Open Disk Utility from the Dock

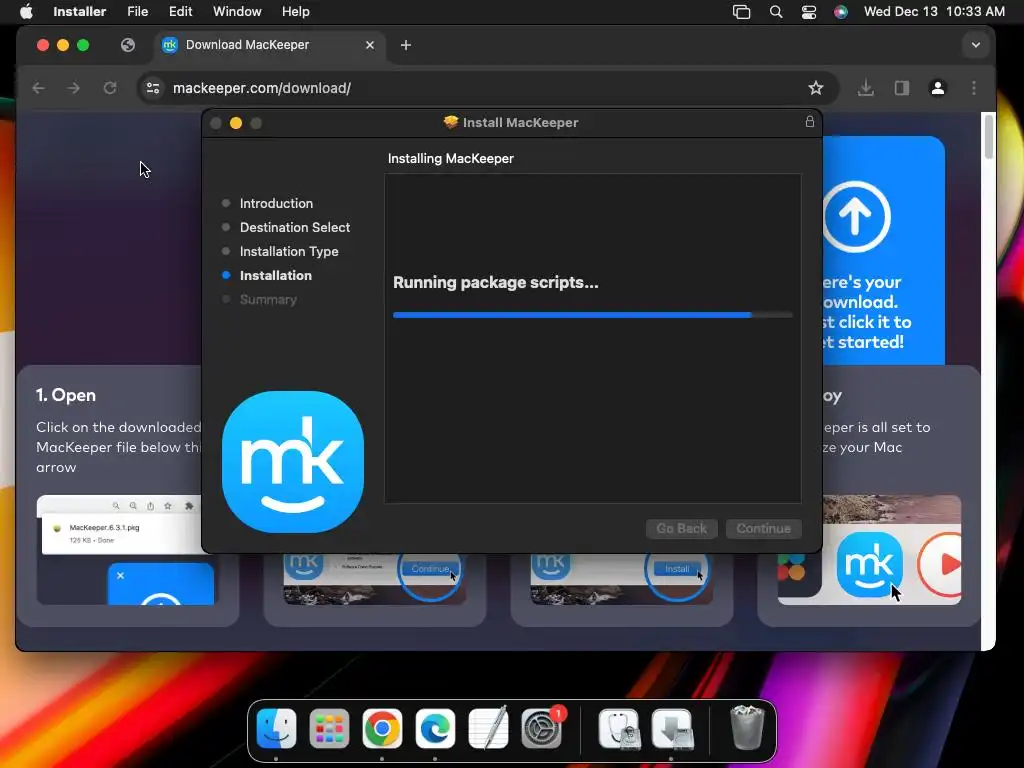(620, 728)
